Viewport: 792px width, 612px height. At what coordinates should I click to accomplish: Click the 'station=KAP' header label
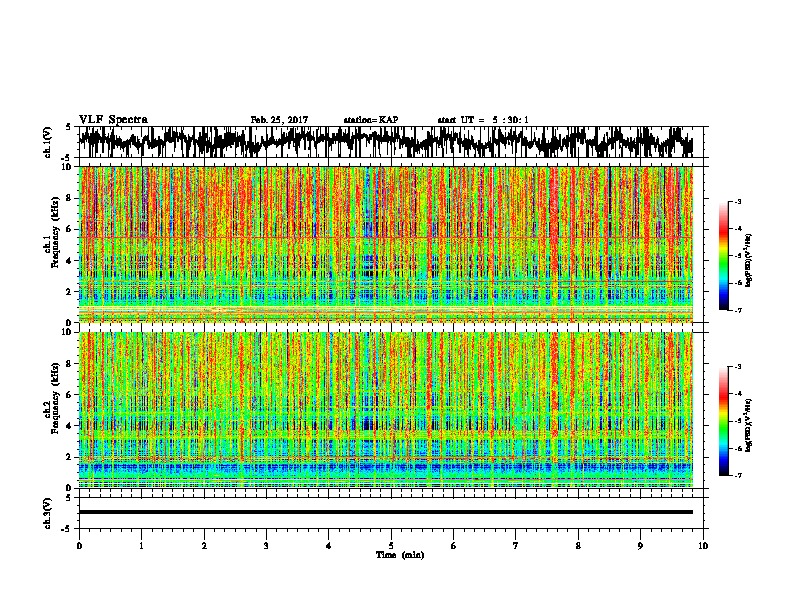(371, 120)
